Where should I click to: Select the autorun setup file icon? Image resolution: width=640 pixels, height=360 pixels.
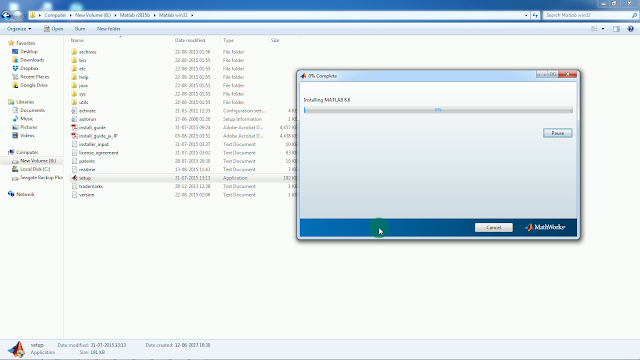[x=74, y=119]
